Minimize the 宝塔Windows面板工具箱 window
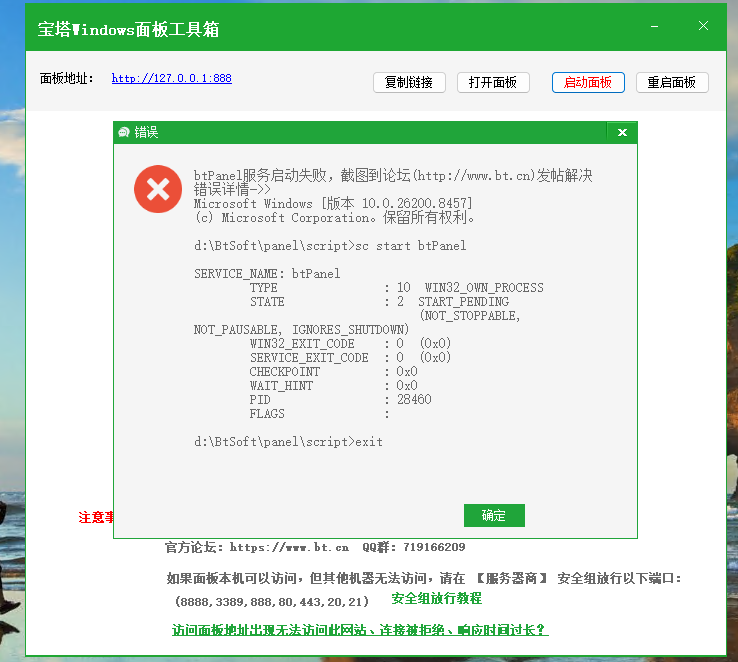738x662 pixels. pyautogui.click(x=654, y=26)
